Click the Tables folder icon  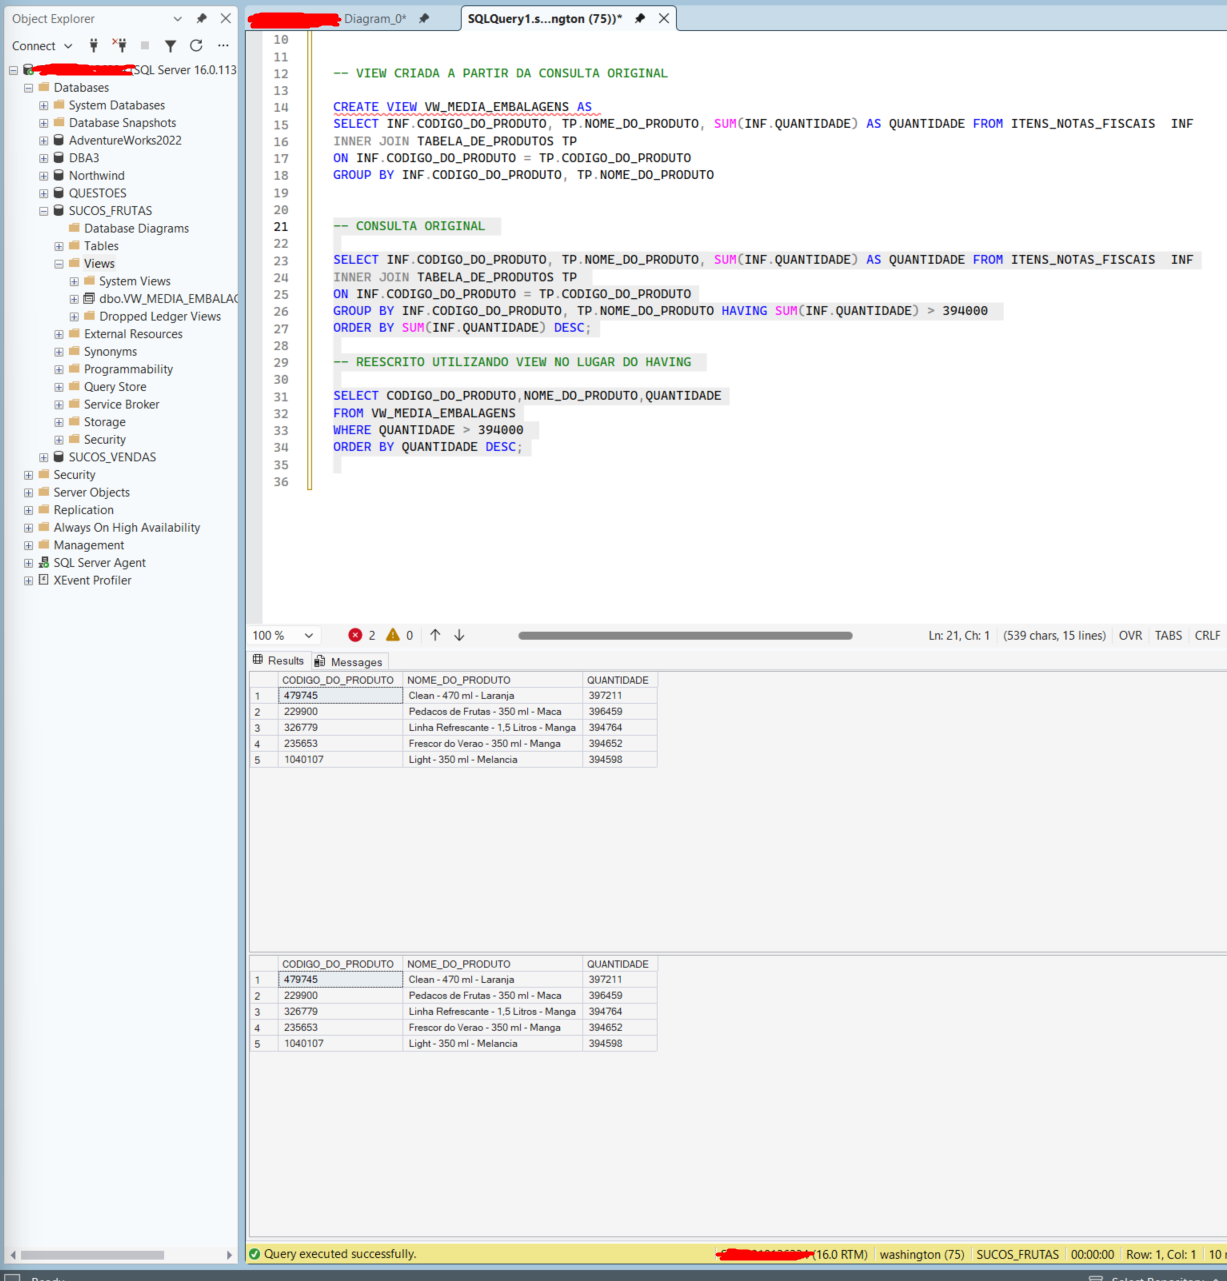74,245
